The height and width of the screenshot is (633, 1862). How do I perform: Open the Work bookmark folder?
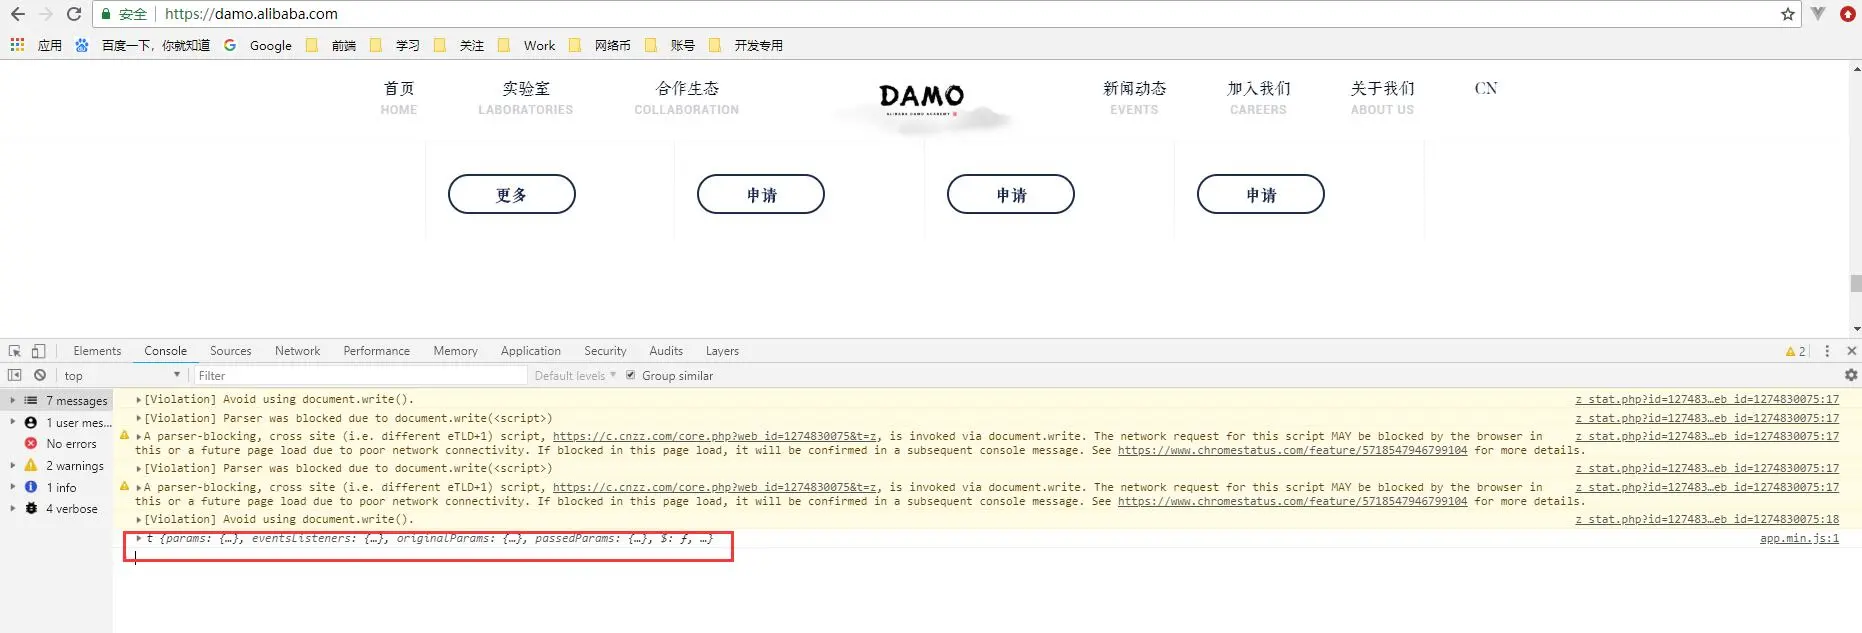tap(526, 45)
